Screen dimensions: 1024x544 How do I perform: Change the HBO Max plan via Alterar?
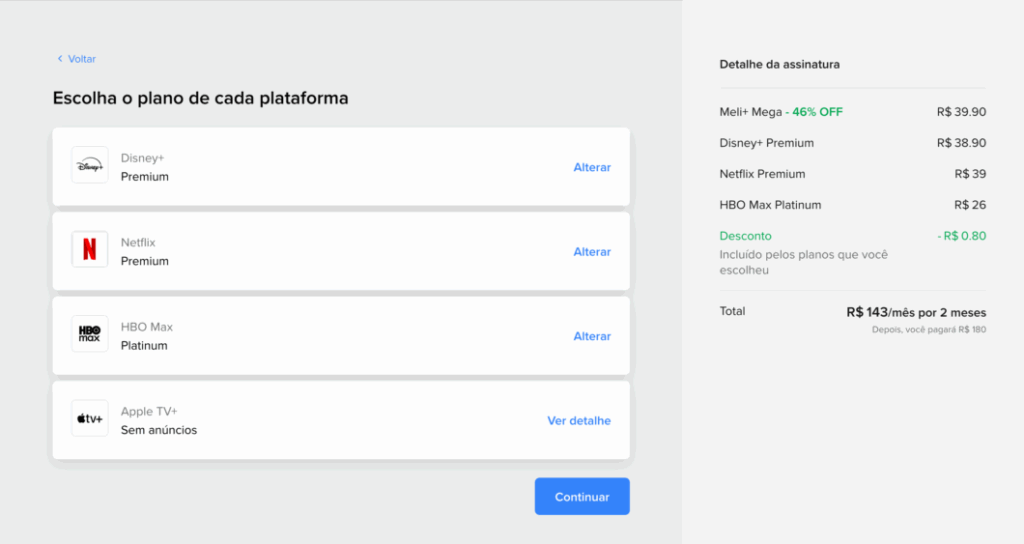point(591,336)
